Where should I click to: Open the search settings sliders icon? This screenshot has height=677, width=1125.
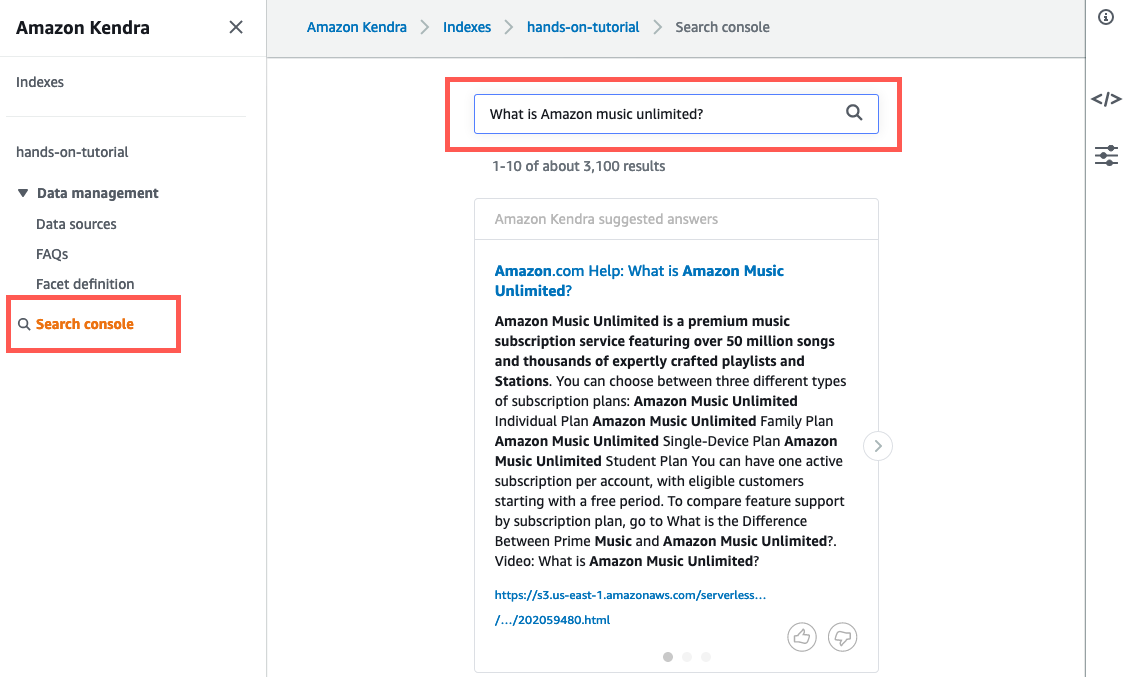[x=1105, y=155]
